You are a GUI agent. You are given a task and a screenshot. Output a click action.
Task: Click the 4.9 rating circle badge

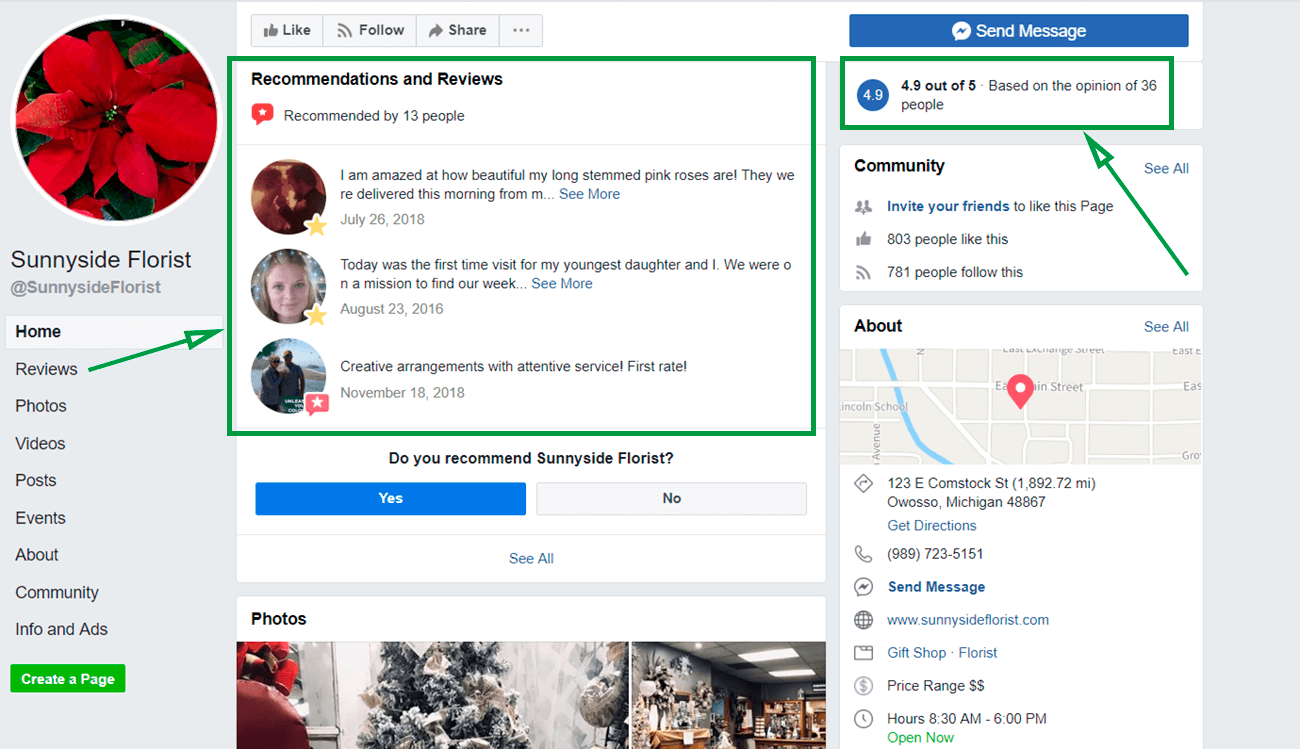(873, 95)
